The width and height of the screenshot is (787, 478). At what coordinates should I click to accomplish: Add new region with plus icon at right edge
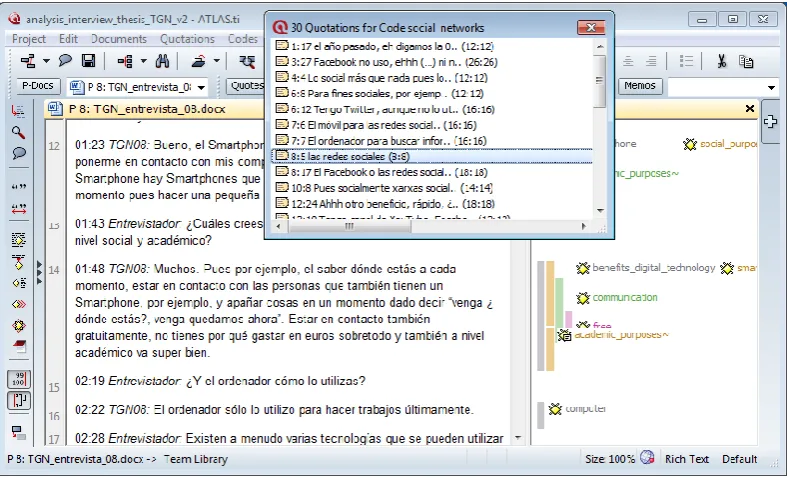pyautogui.click(x=770, y=122)
